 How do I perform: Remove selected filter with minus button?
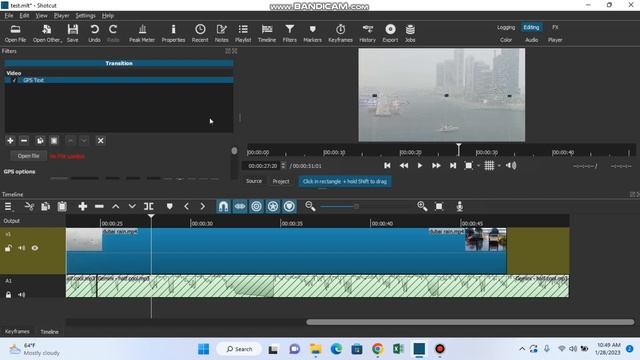pyautogui.click(x=24, y=140)
